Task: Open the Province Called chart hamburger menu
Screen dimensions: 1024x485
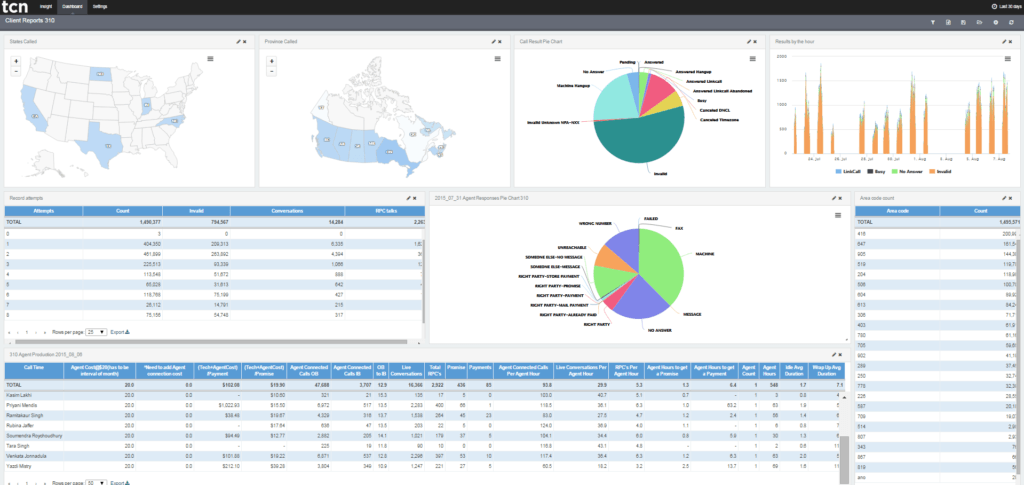Action: pos(498,59)
